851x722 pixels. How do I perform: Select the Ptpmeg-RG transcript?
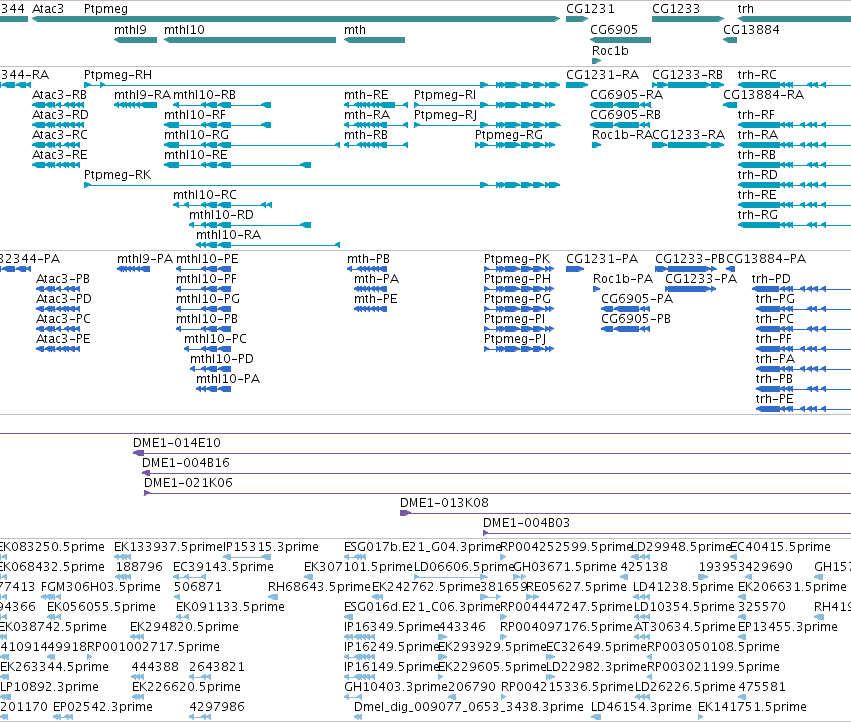(x=515, y=145)
